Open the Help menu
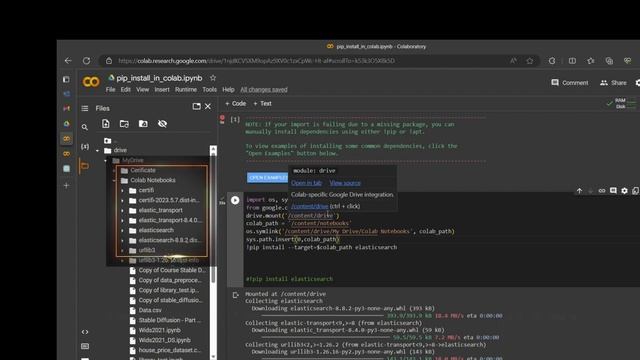 click(228, 89)
